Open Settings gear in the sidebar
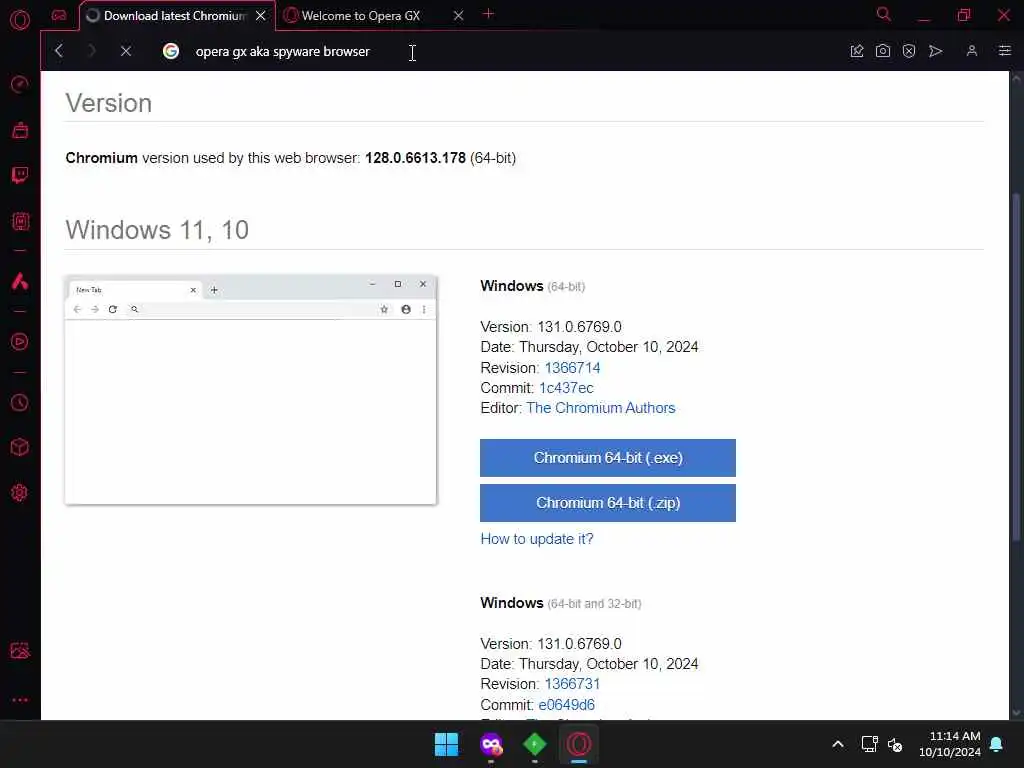This screenshot has width=1024, height=768. click(20, 492)
